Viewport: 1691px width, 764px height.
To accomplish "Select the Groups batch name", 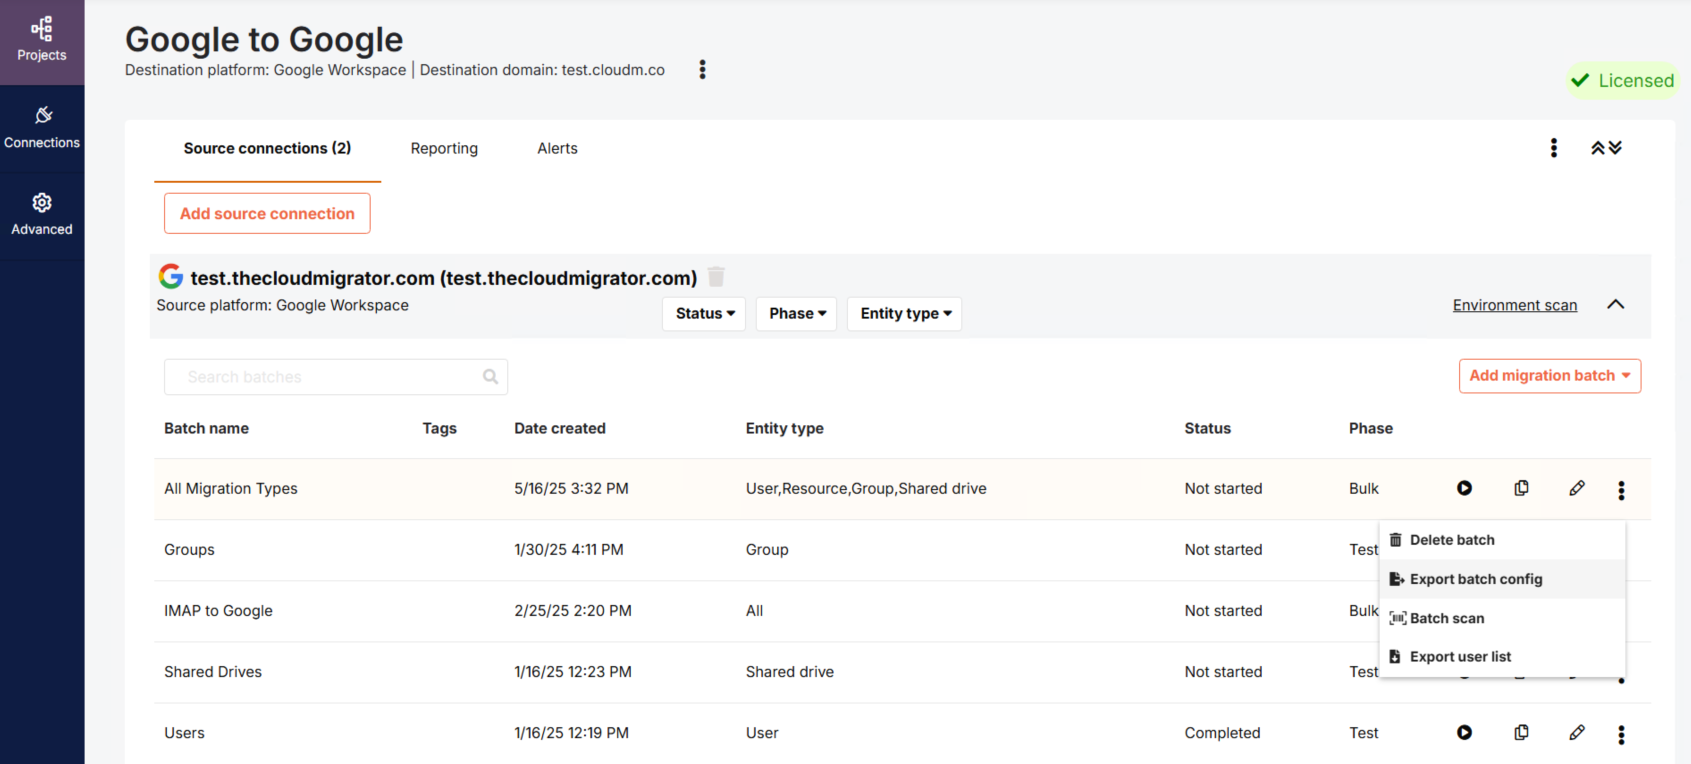I will [189, 549].
